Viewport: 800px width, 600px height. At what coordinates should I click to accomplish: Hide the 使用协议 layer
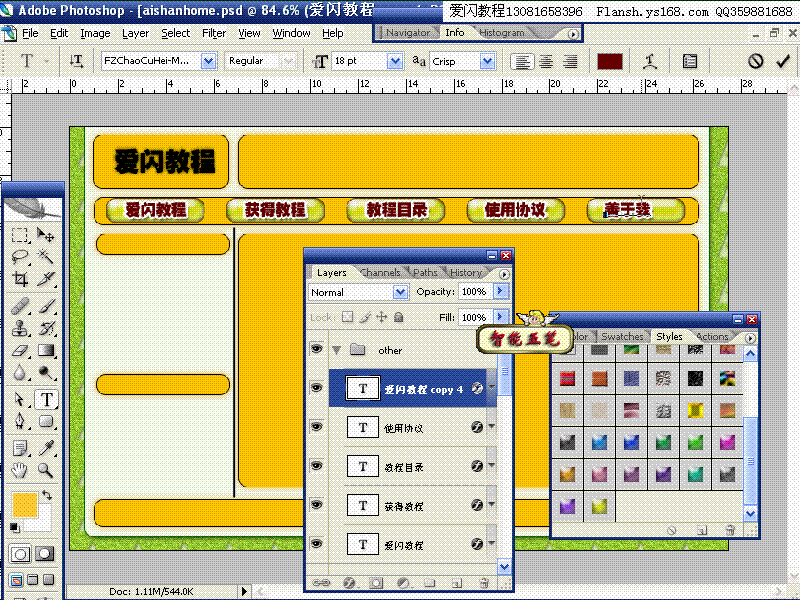click(317, 427)
